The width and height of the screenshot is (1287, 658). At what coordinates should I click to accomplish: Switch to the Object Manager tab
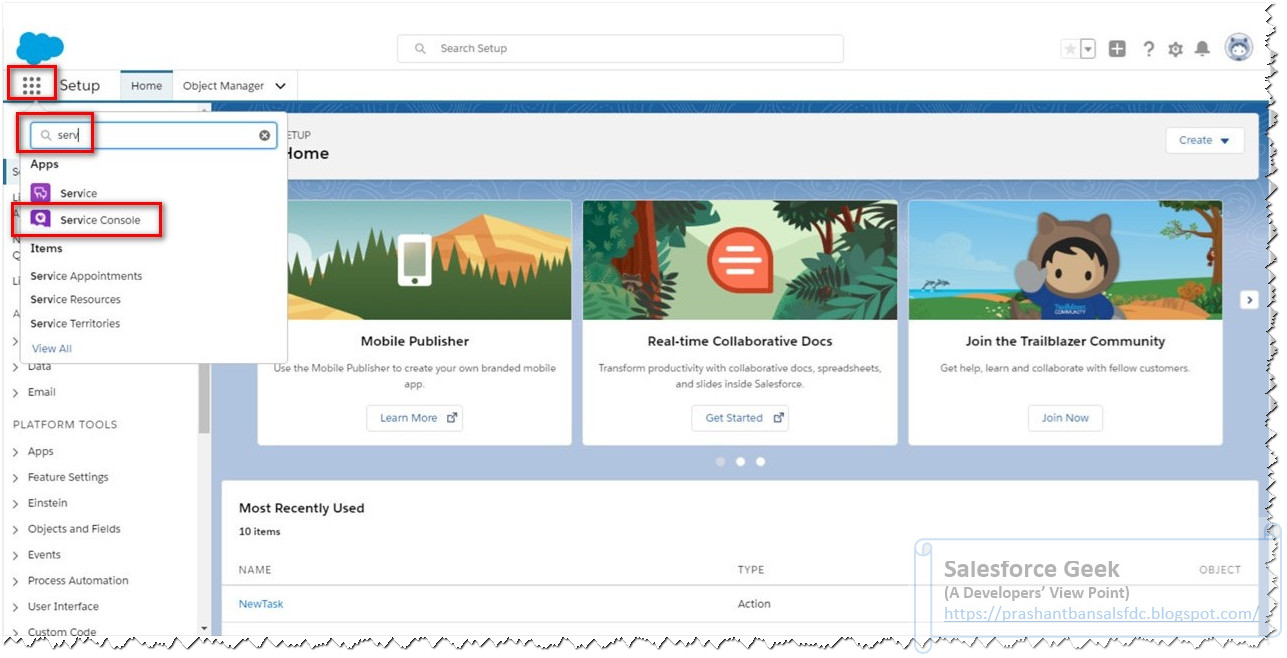click(x=223, y=86)
